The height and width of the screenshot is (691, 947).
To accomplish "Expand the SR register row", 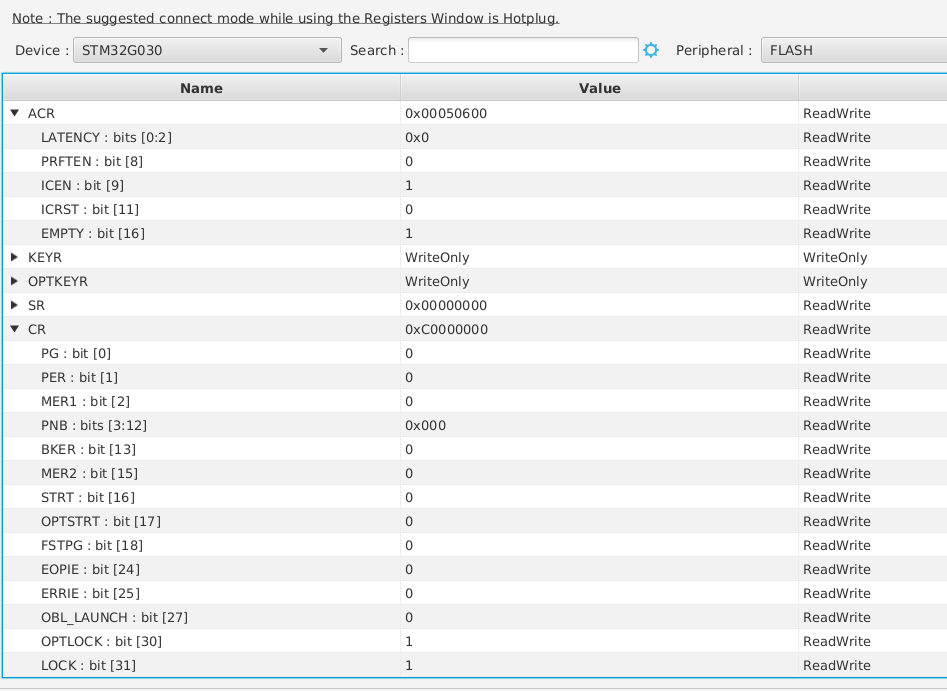I will (15, 305).
